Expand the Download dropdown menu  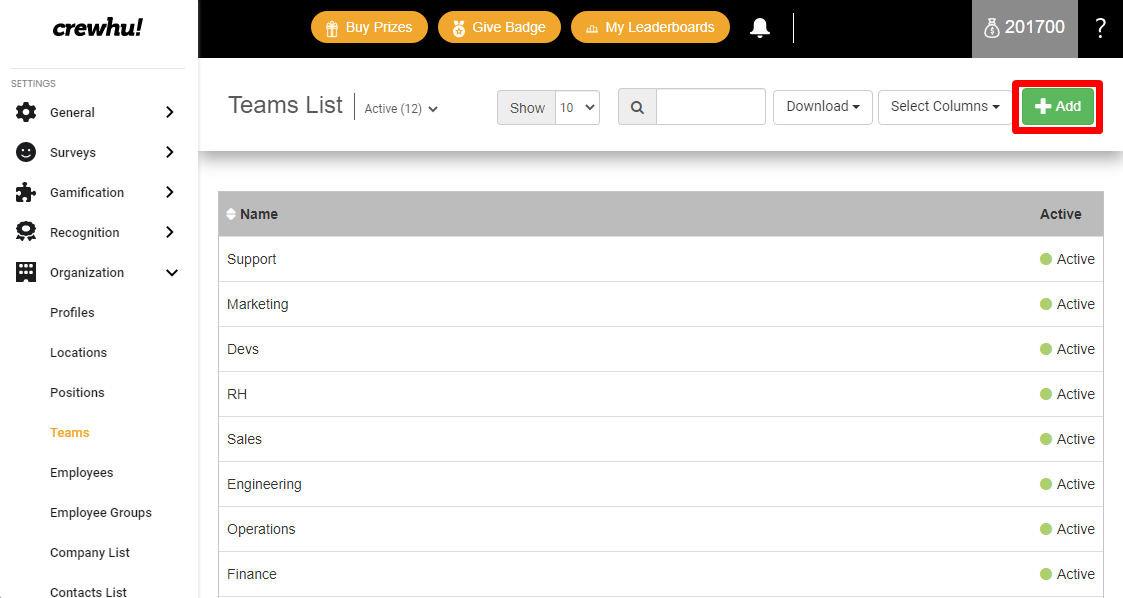823,107
